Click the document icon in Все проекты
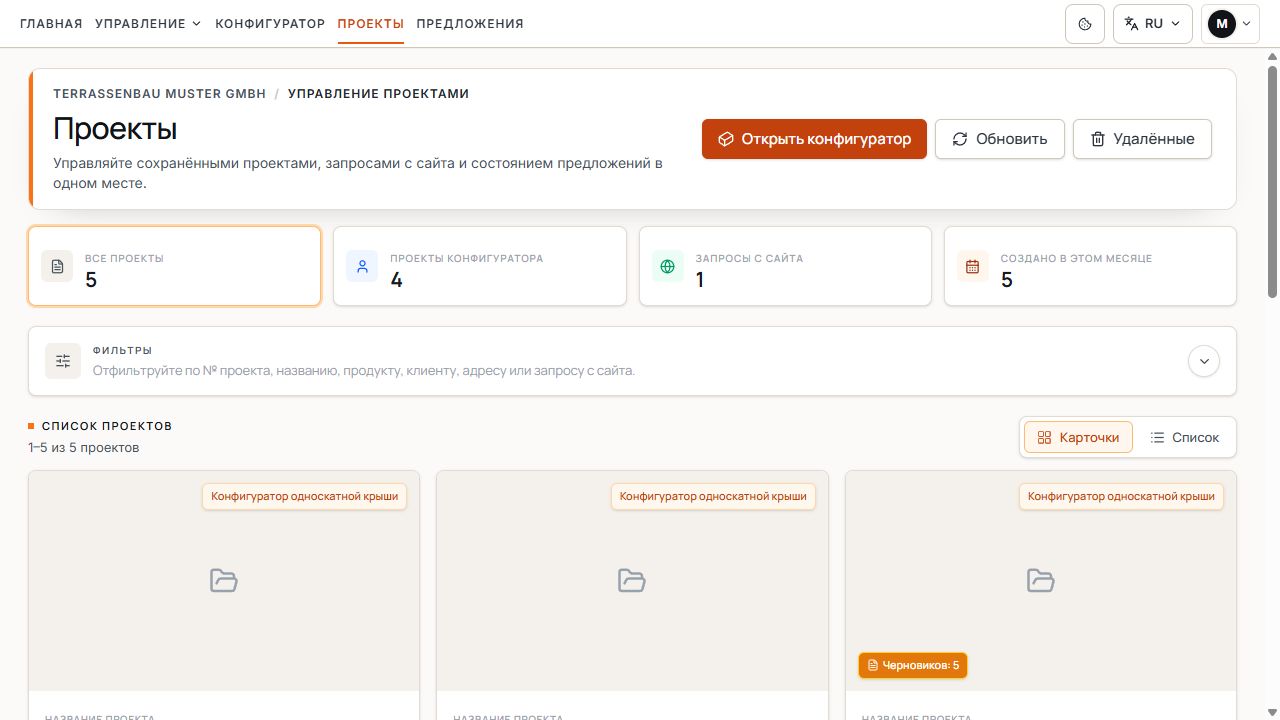The height and width of the screenshot is (720, 1280). tap(57, 266)
